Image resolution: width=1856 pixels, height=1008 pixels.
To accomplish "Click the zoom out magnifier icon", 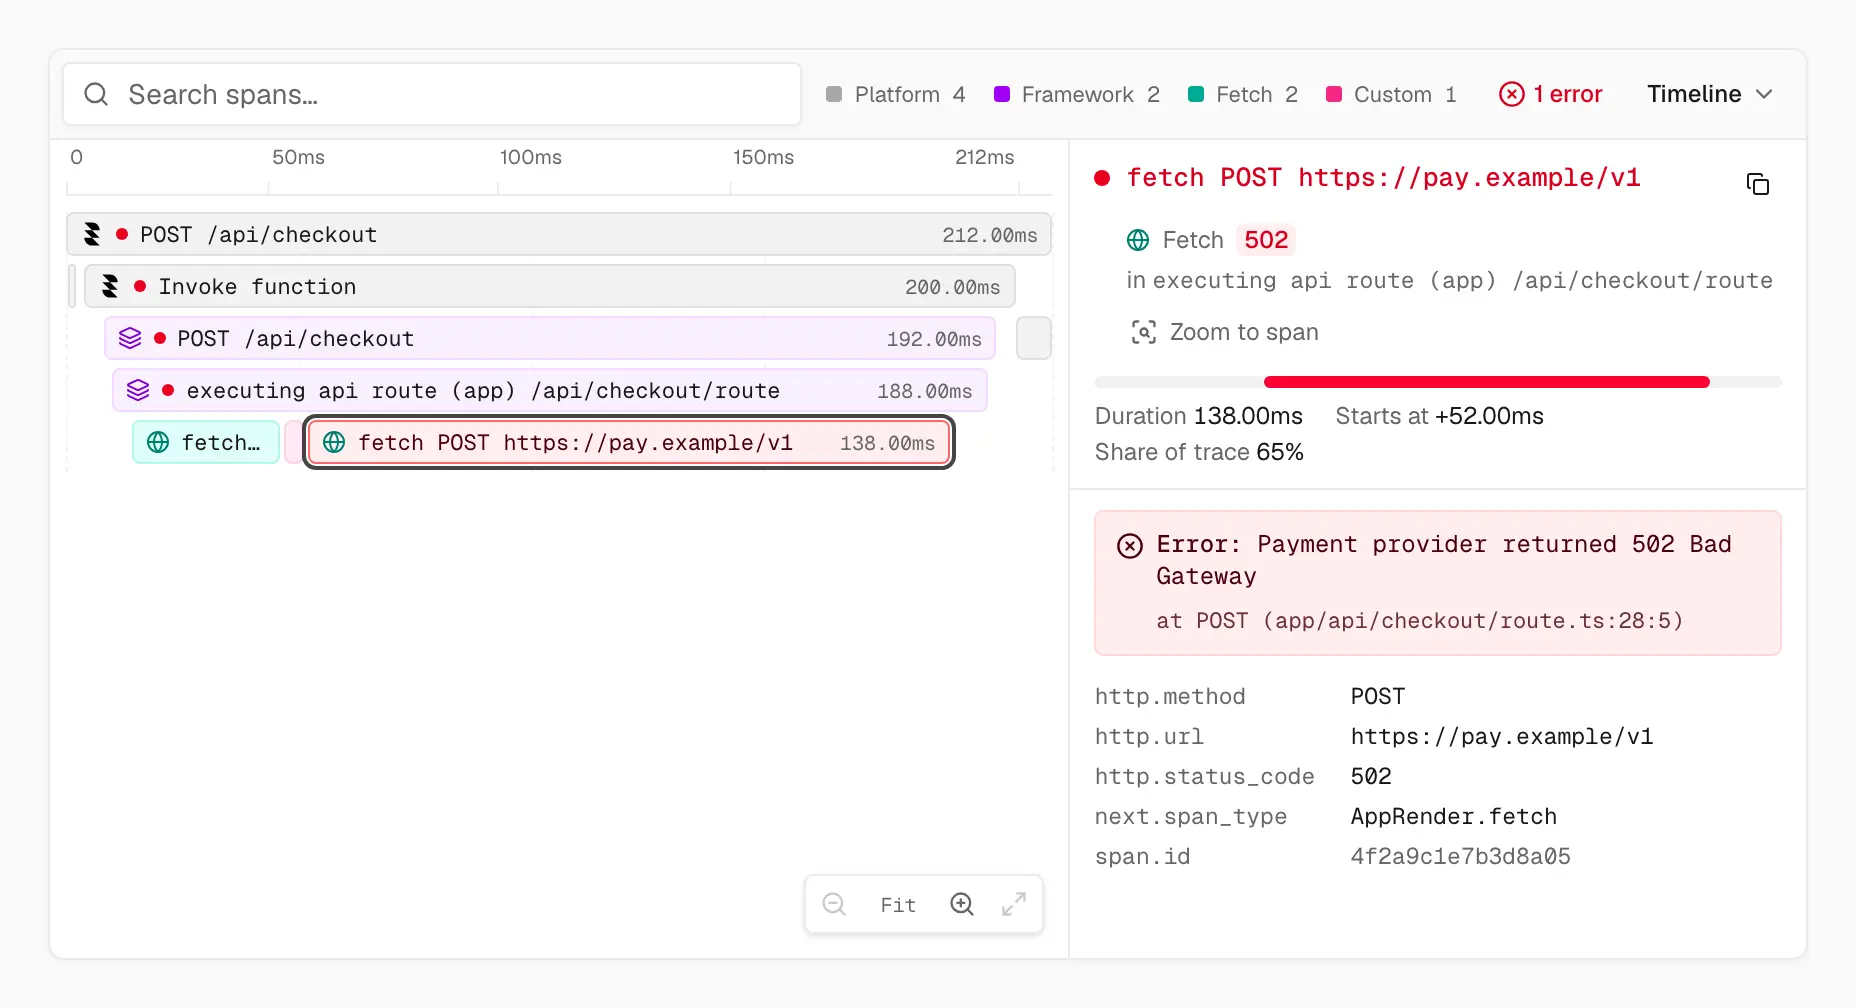I will point(834,904).
